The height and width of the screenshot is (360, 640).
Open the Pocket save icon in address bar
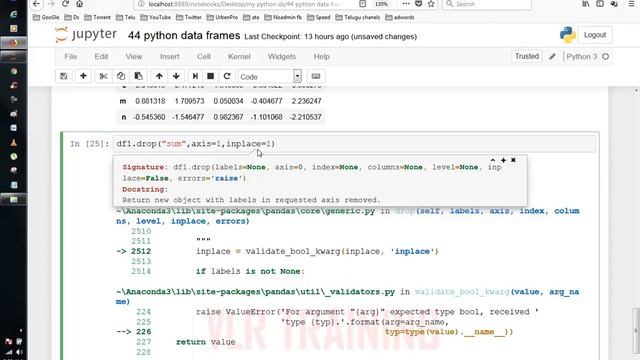pos(419,4)
